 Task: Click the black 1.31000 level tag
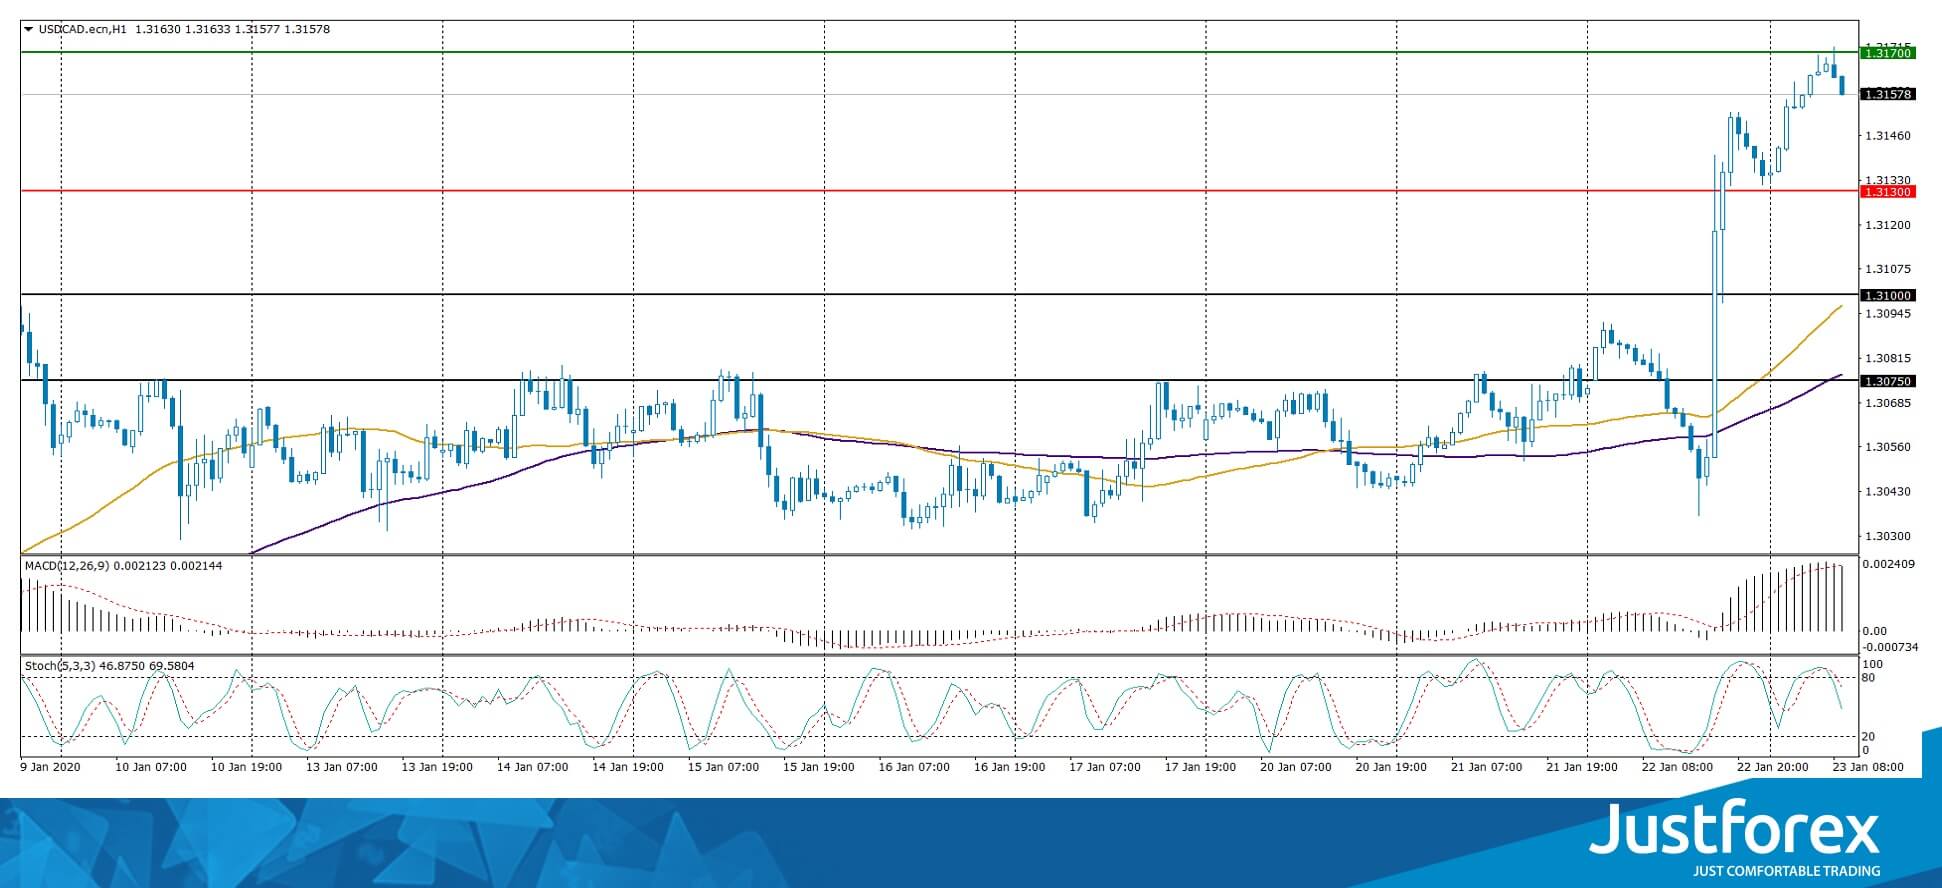pos(1887,295)
